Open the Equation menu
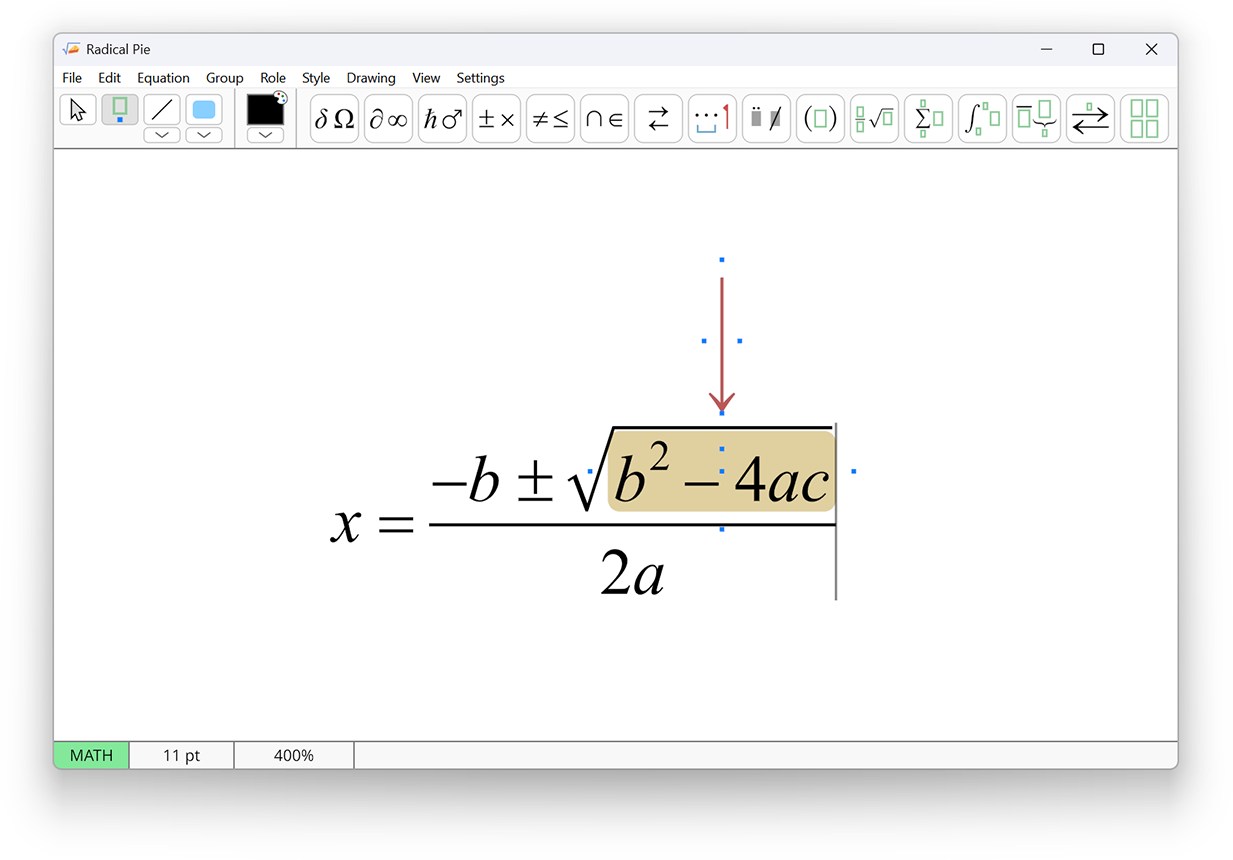 point(163,77)
